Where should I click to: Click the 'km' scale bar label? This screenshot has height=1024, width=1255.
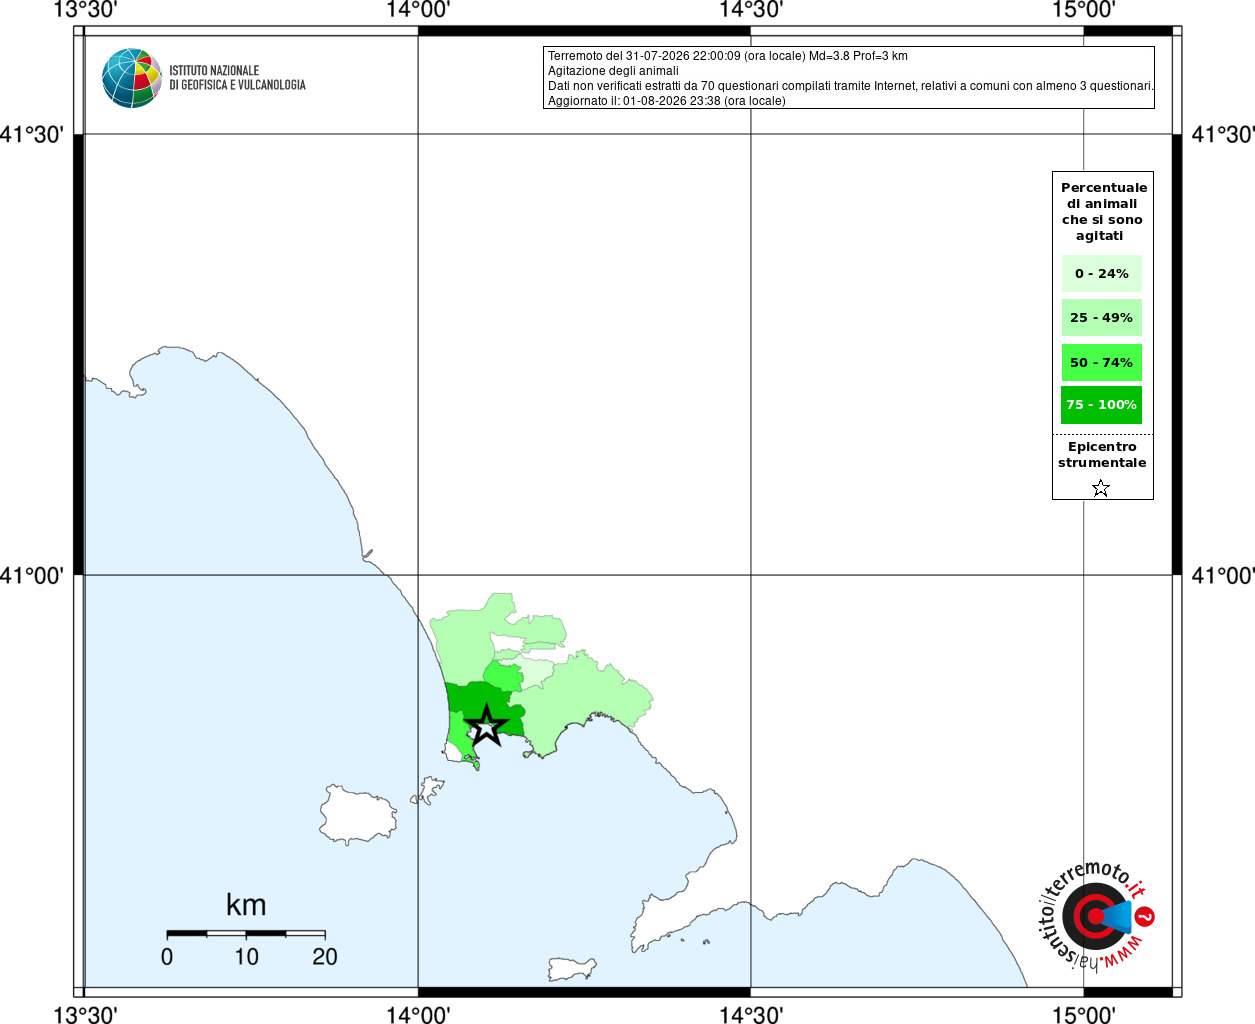[x=246, y=905]
